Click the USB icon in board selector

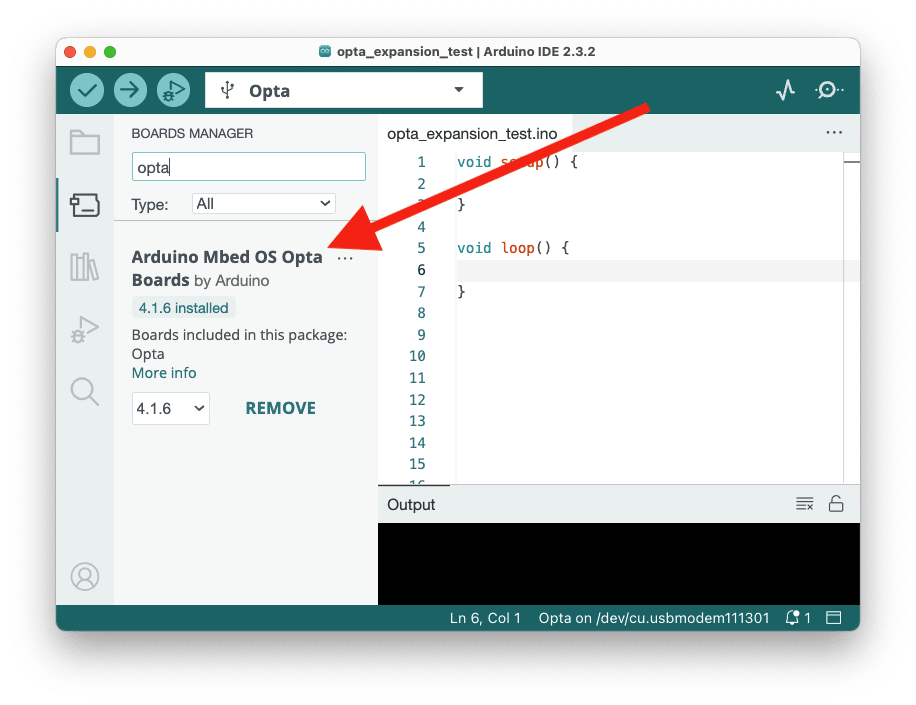pos(227,90)
